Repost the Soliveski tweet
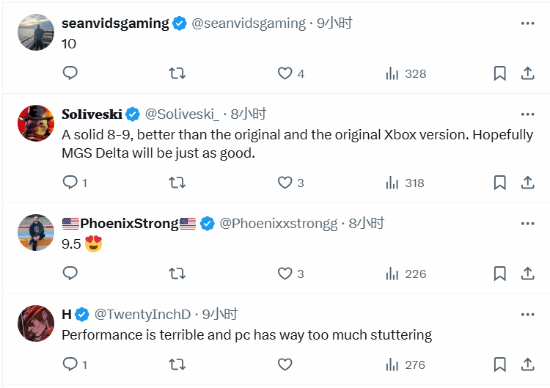Image resolution: width=550 pixels, height=388 pixels. (x=177, y=183)
